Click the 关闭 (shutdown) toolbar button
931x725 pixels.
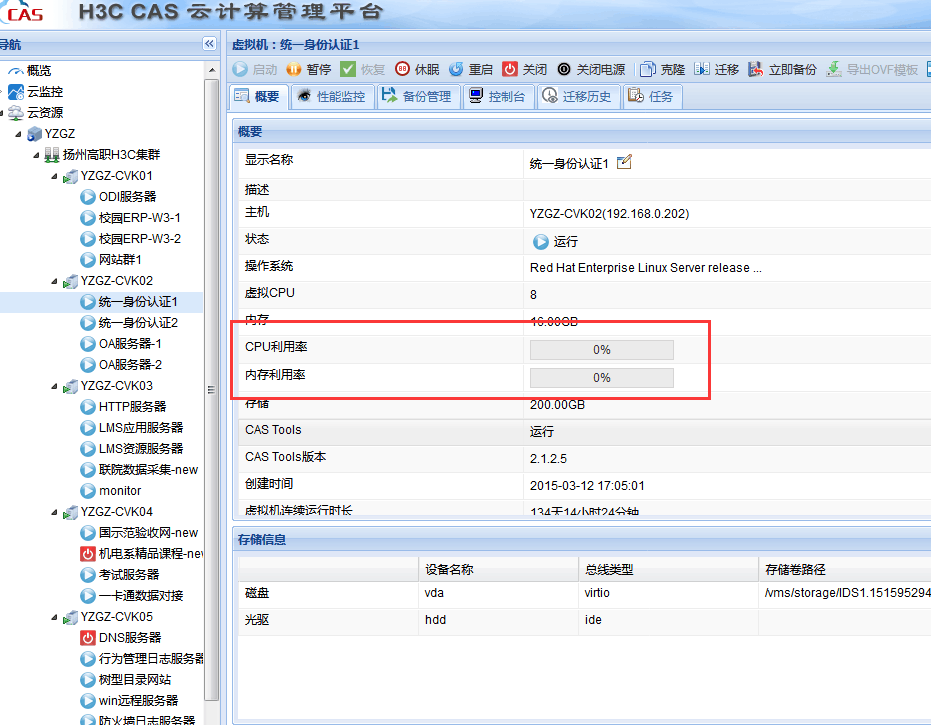[x=525, y=69]
